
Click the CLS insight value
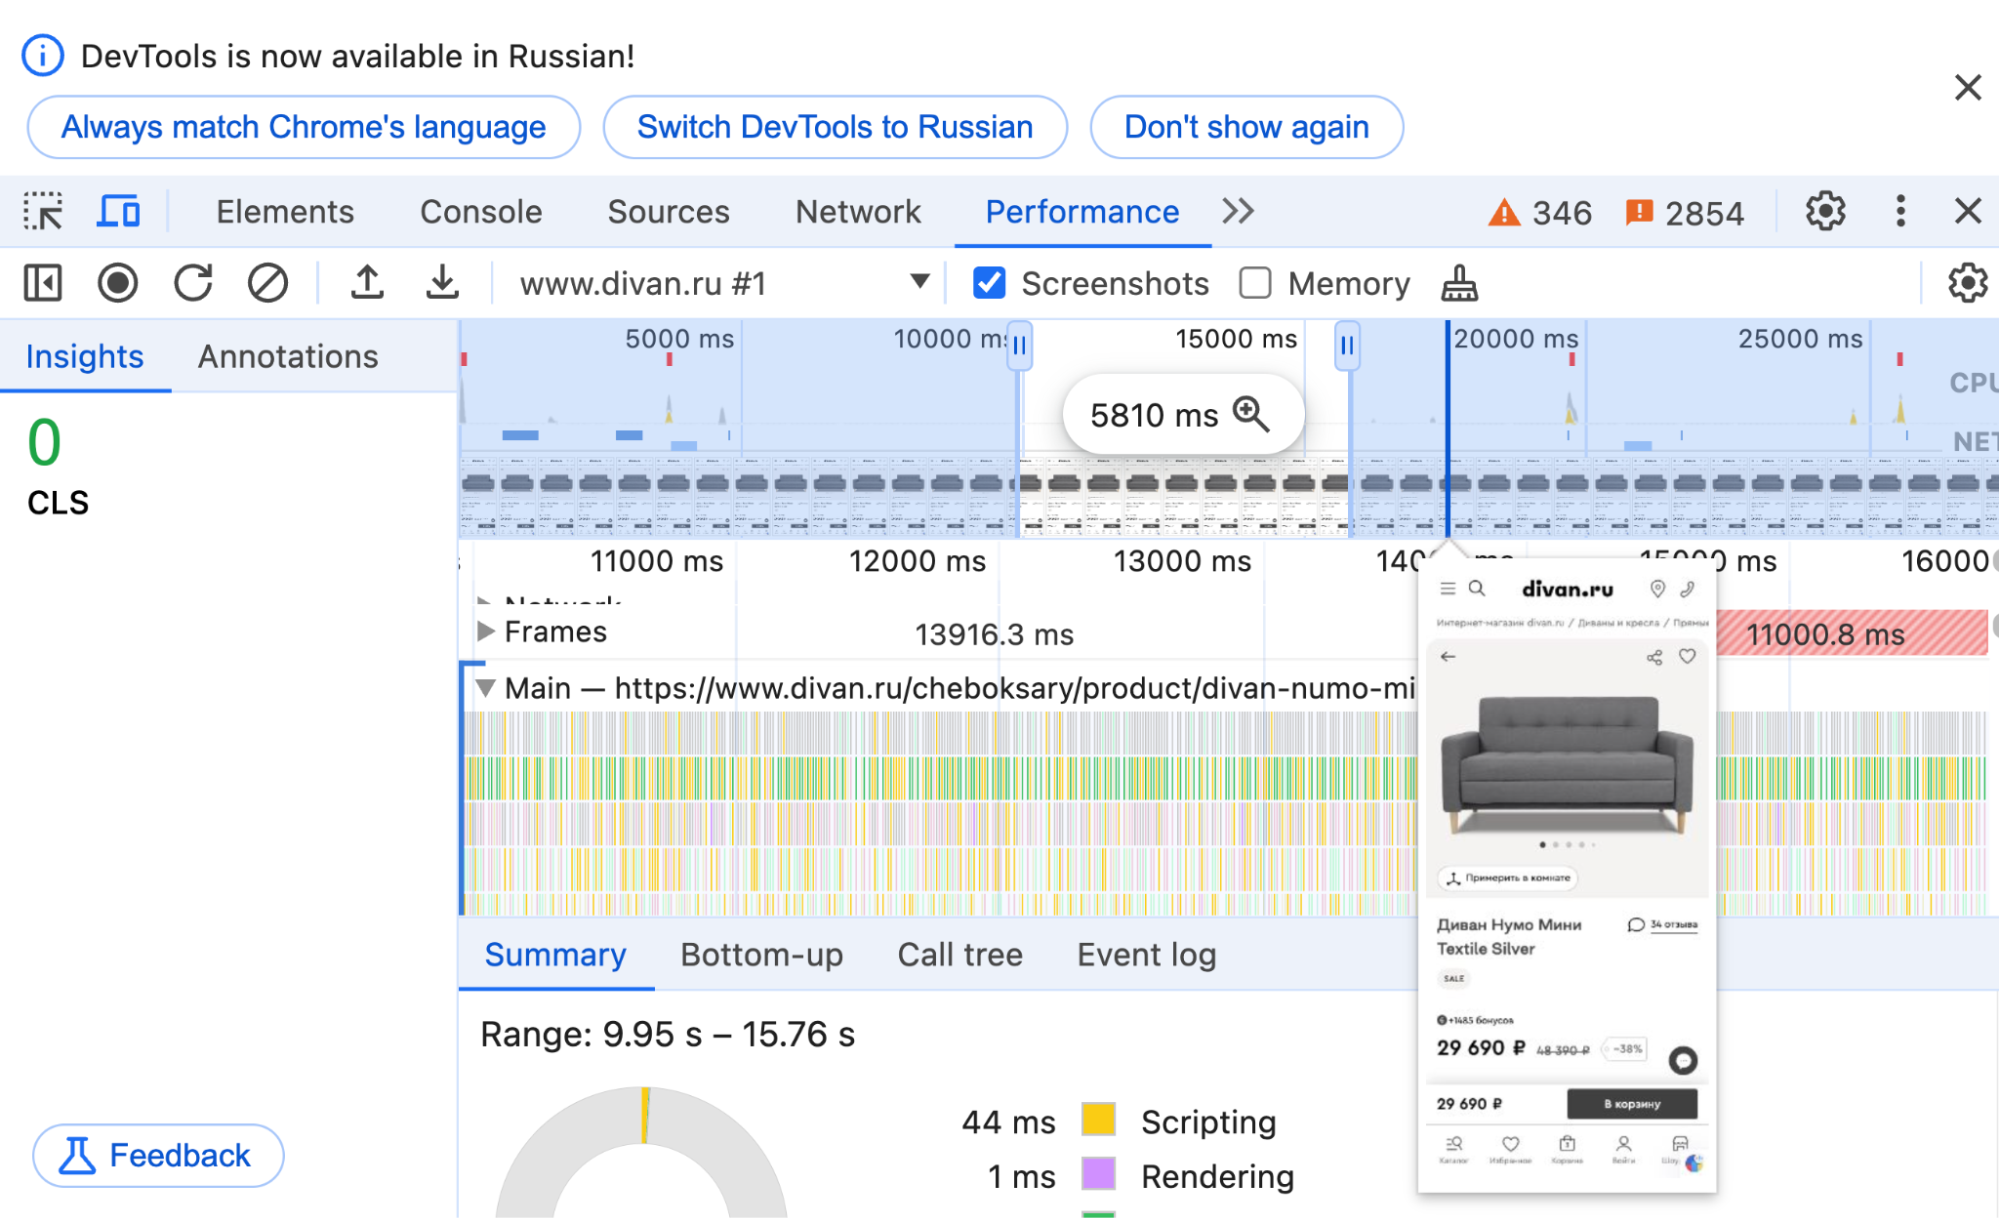click(44, 443)
